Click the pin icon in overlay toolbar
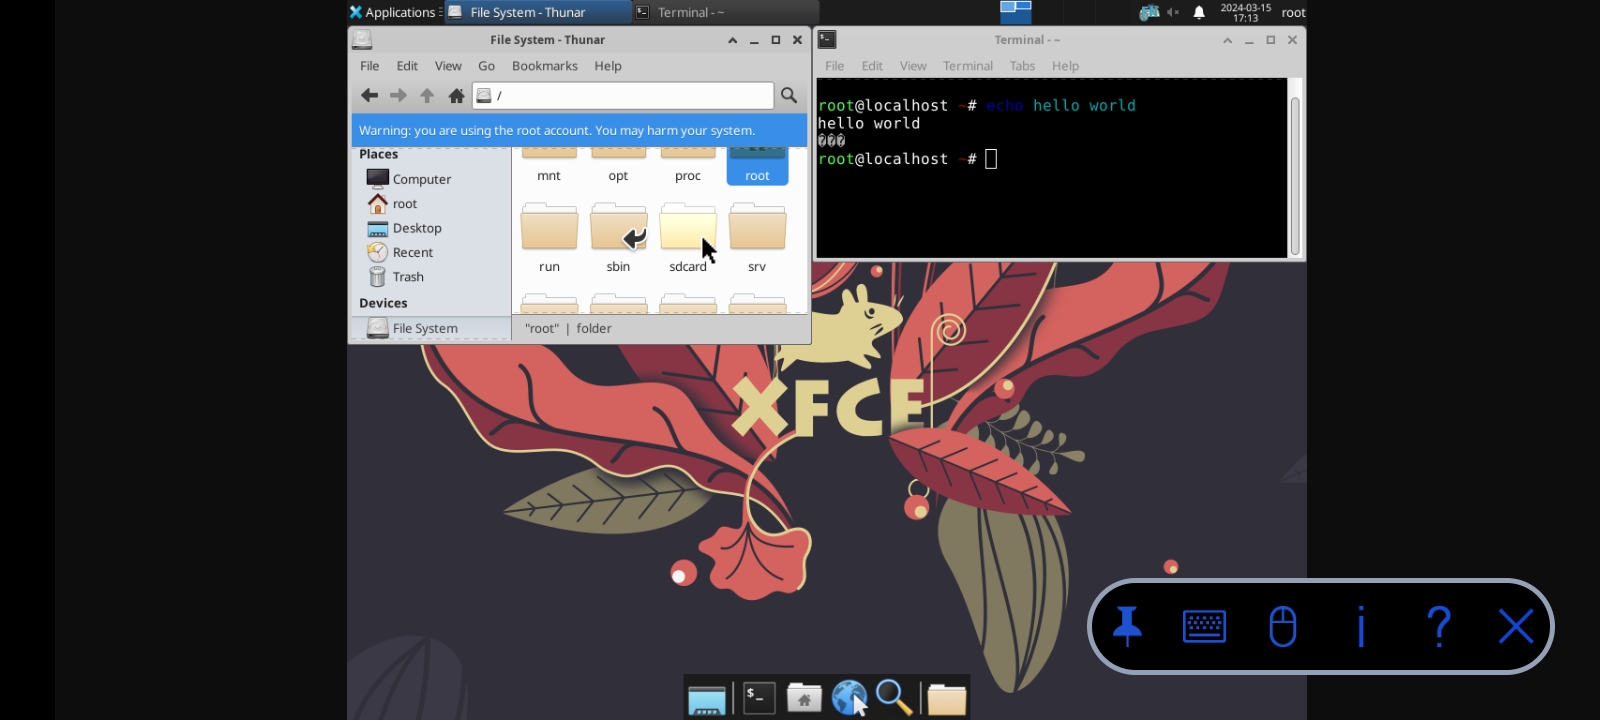 [x=1127, y=626]
